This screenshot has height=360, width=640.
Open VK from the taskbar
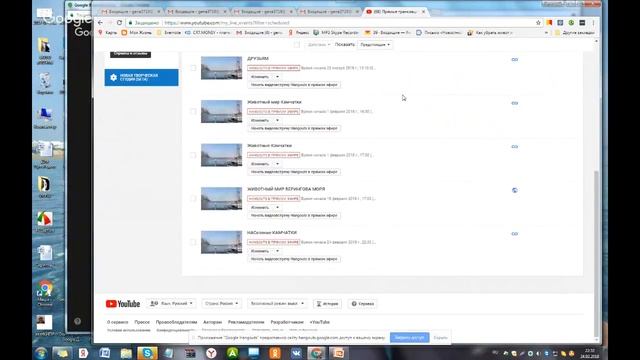click(x=296, y=353)
